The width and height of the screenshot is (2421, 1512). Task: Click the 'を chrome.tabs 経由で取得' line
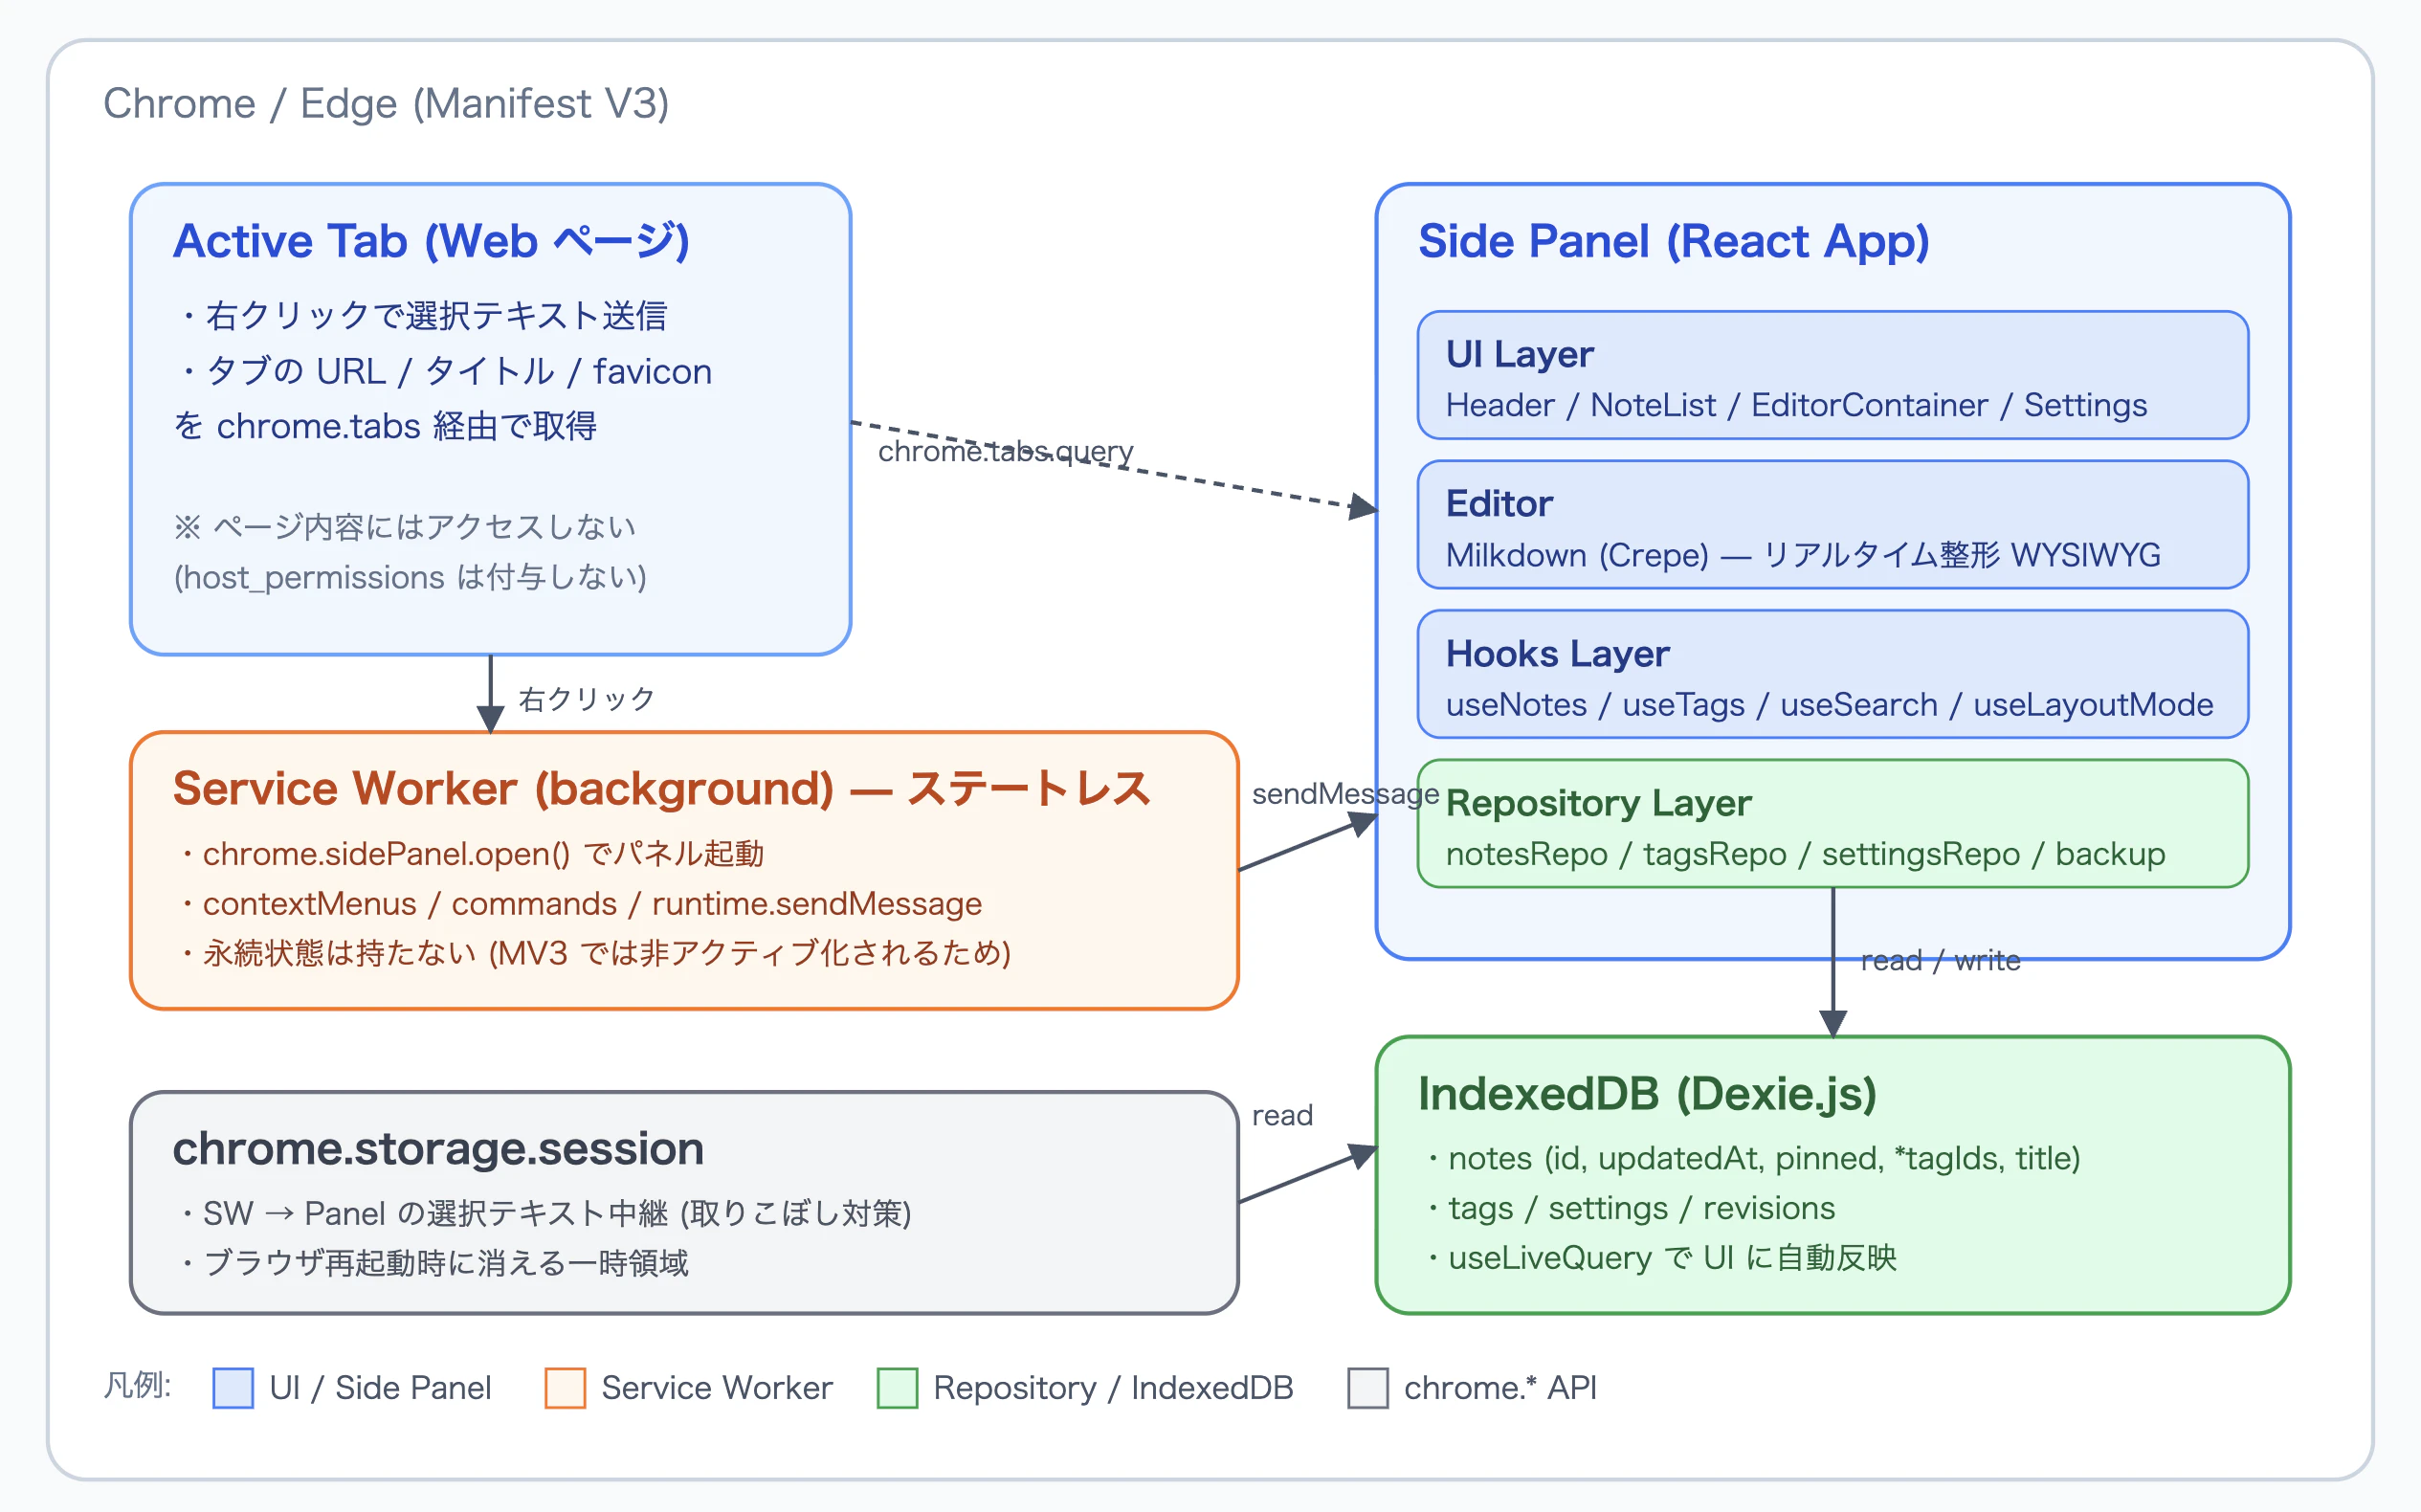tap(385, 426)
